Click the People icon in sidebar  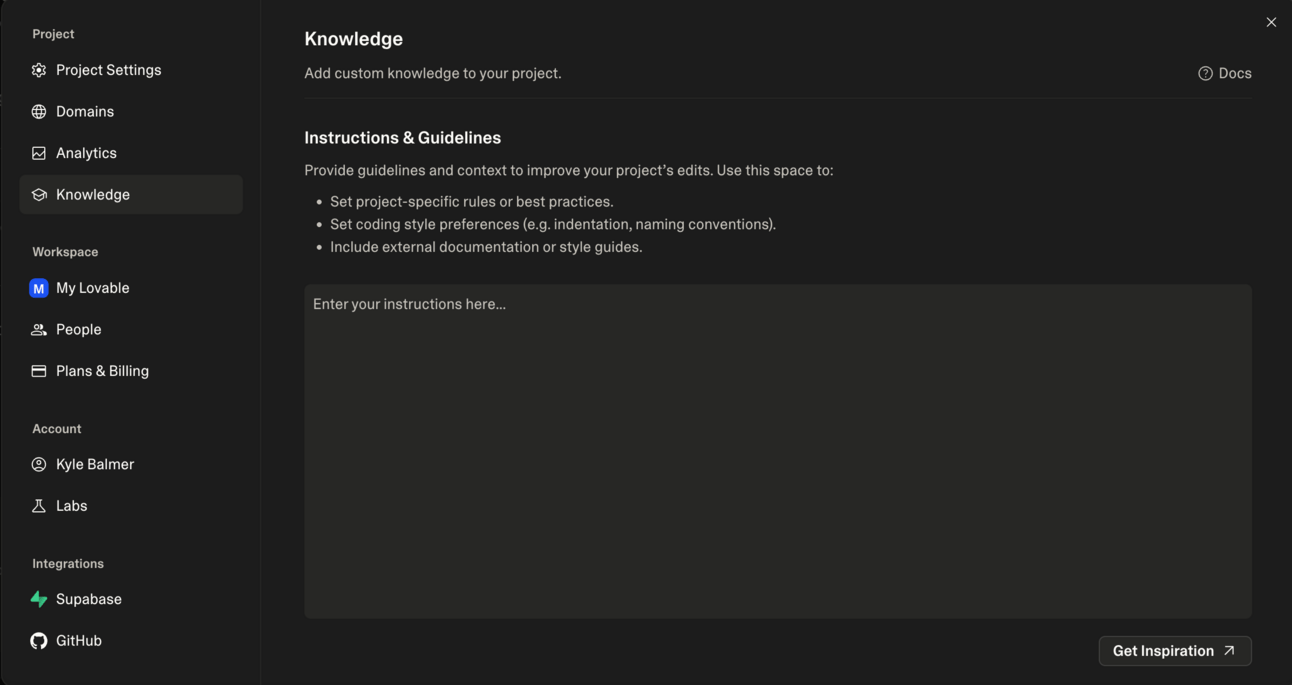pyautogui.click(x=39, y=330)
